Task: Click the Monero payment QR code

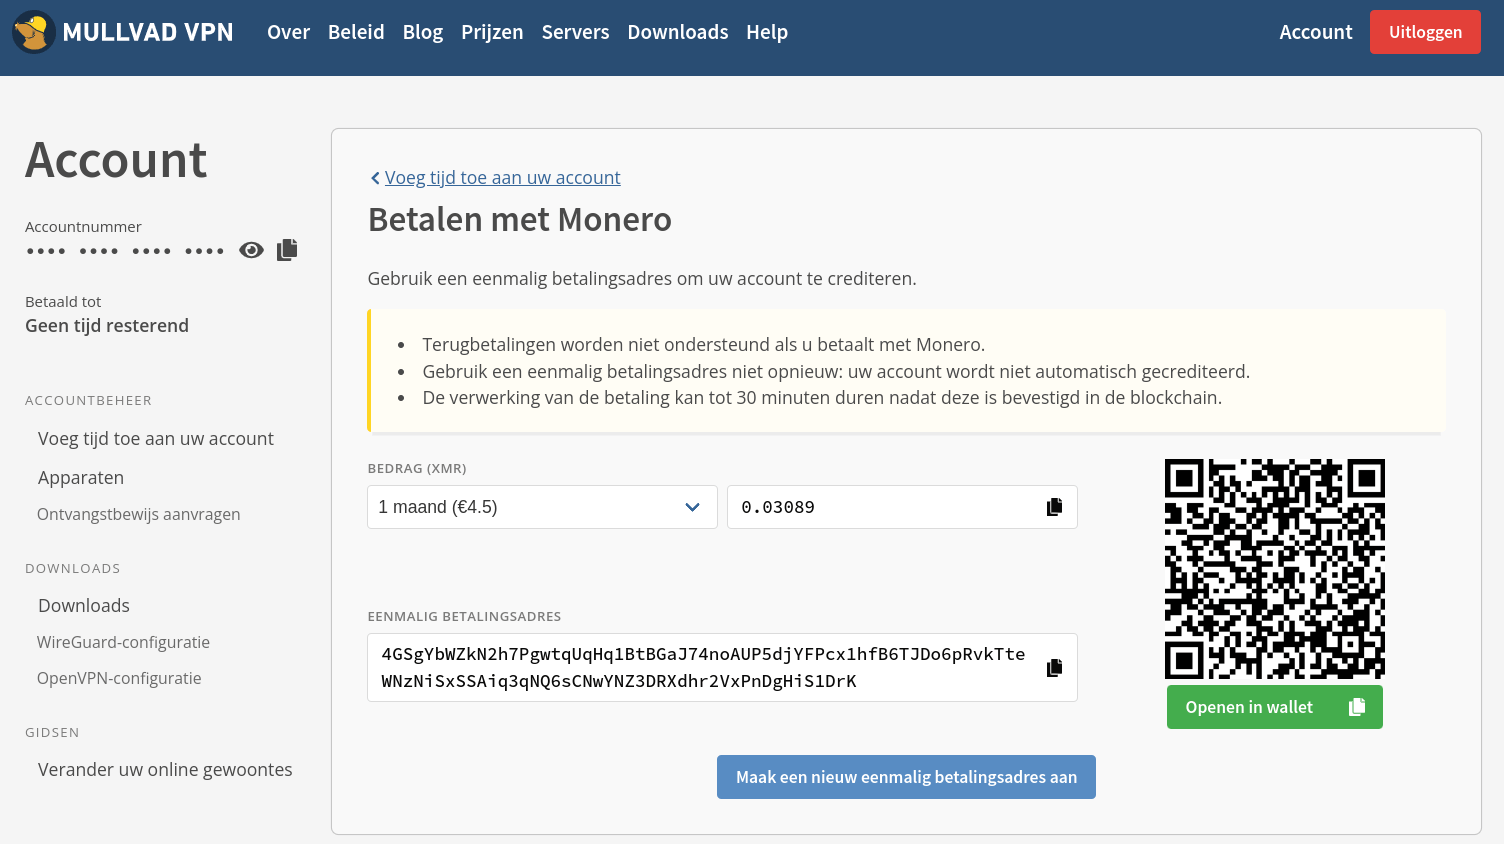Action: (x=1275, y=569)
